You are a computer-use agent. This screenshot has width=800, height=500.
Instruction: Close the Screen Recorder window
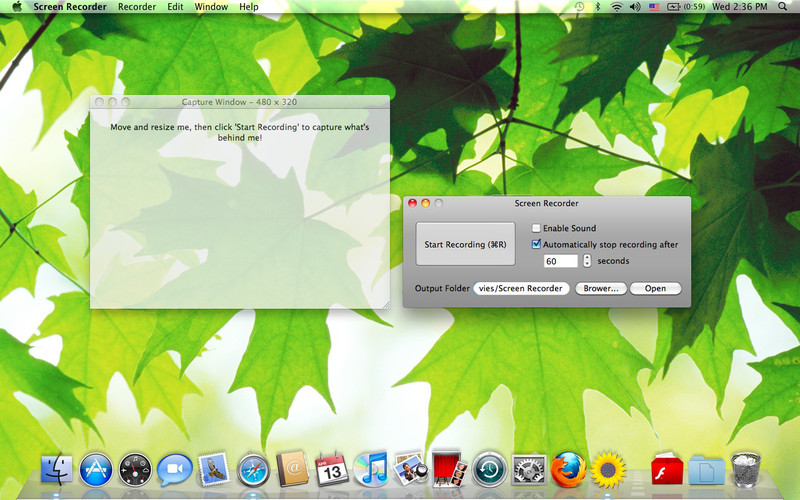point(412,203)
